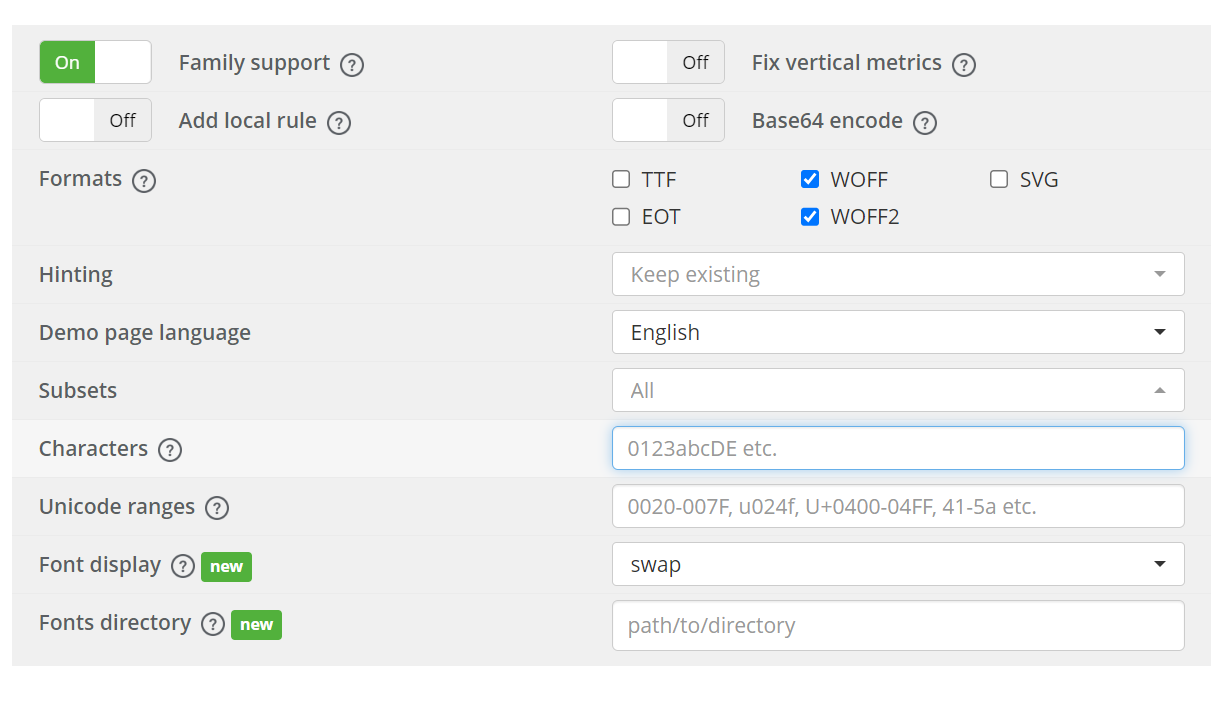Enable the Fix vertical metrics toggle

pyautogui.click(x=668, y=62)
